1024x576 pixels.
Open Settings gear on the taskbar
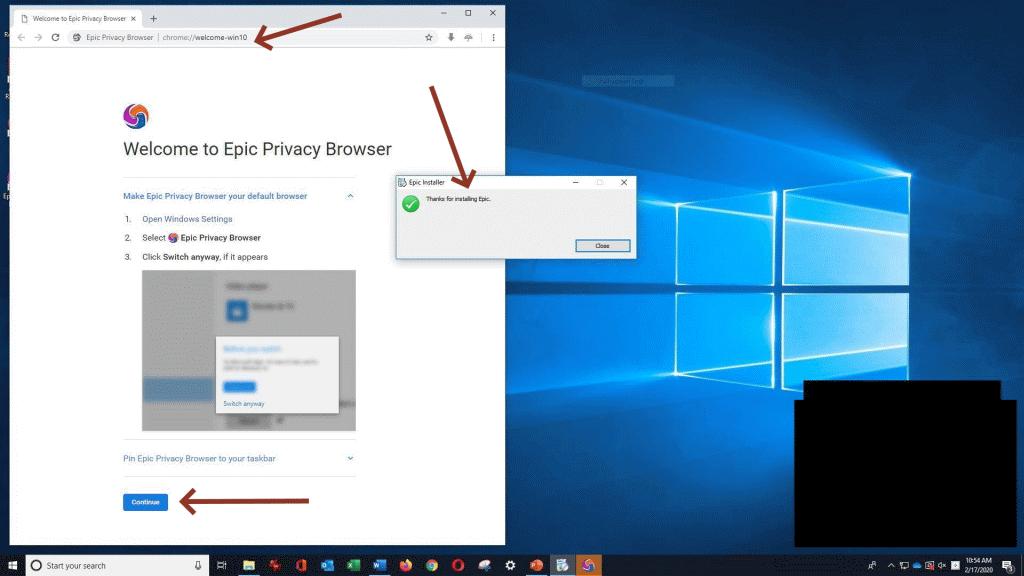(510, 565)
